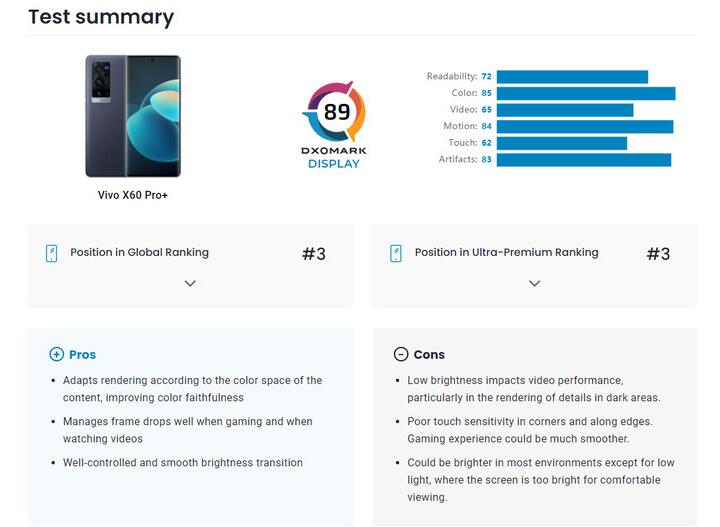Screen dimensions: 720x527
Task: Click the Readability score bar
Action: (572, 77)
